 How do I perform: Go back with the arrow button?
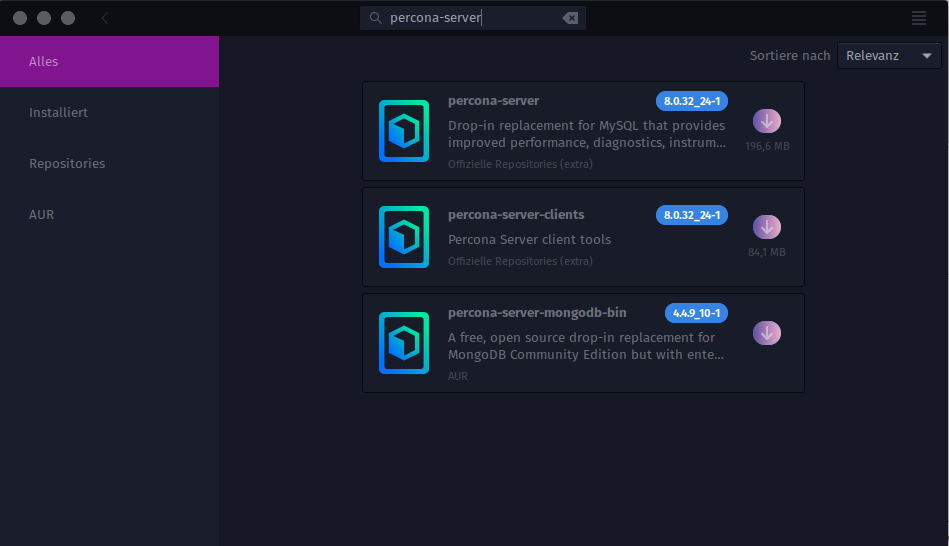tap(106, 18)
